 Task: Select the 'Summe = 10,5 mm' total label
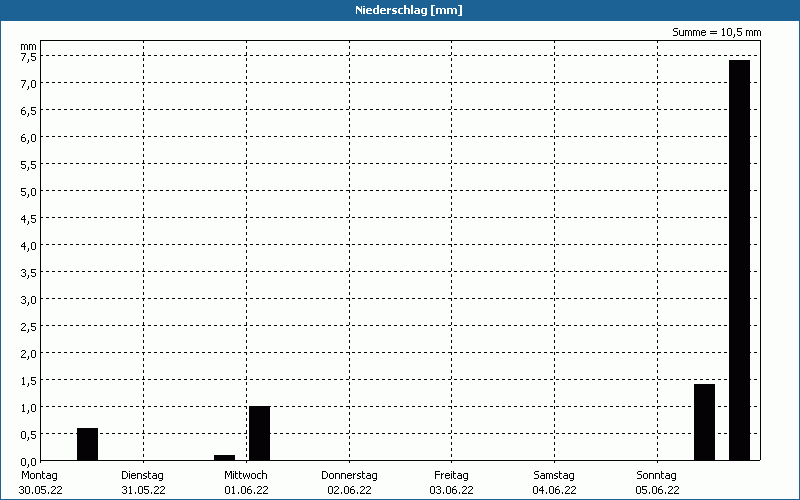(x=716, y=32)
